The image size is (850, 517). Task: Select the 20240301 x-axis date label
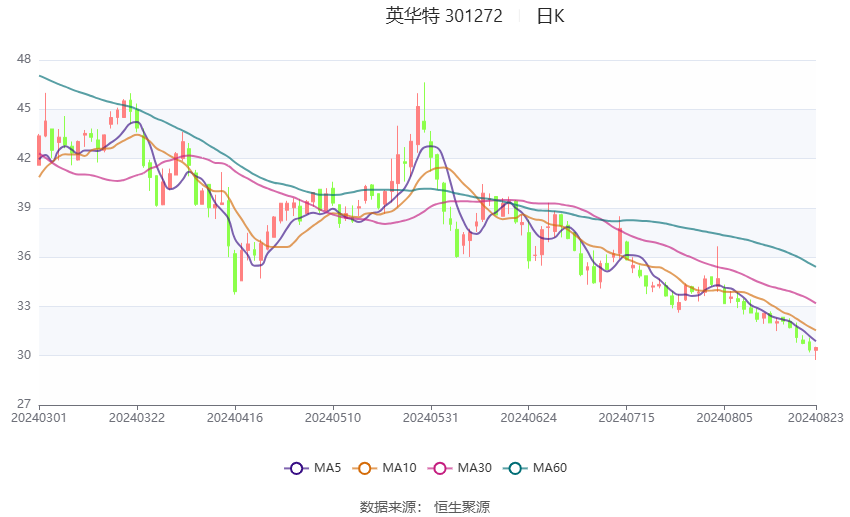(x=39, y=418)
